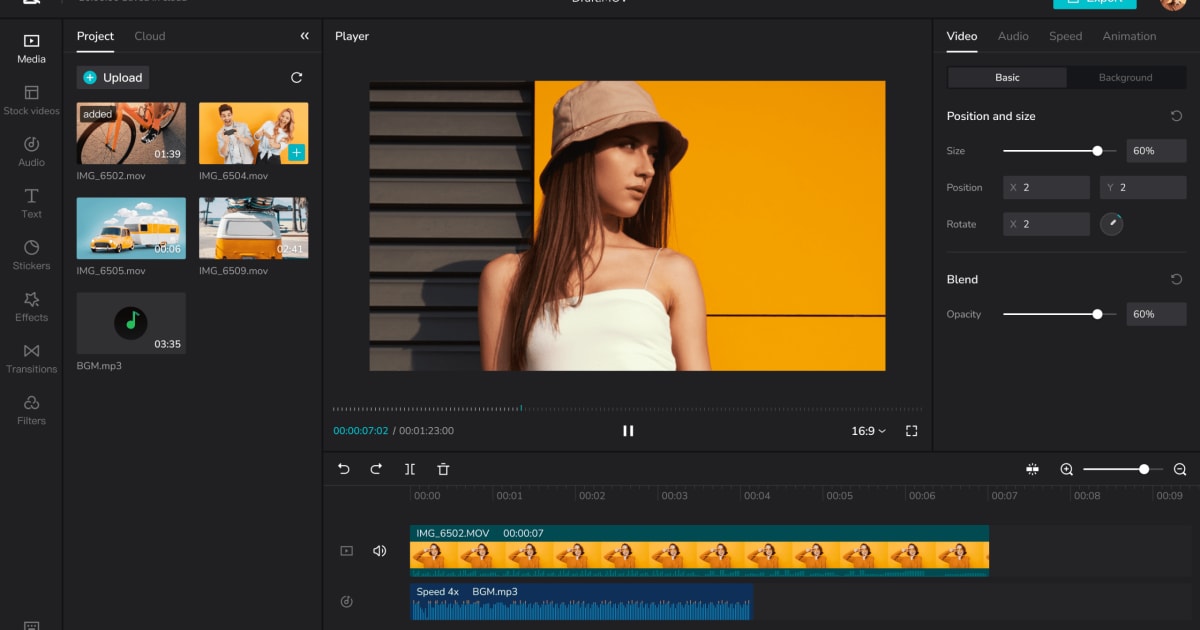
Task: Switch to the Cloud tab
Action: [x=150, y=36]
